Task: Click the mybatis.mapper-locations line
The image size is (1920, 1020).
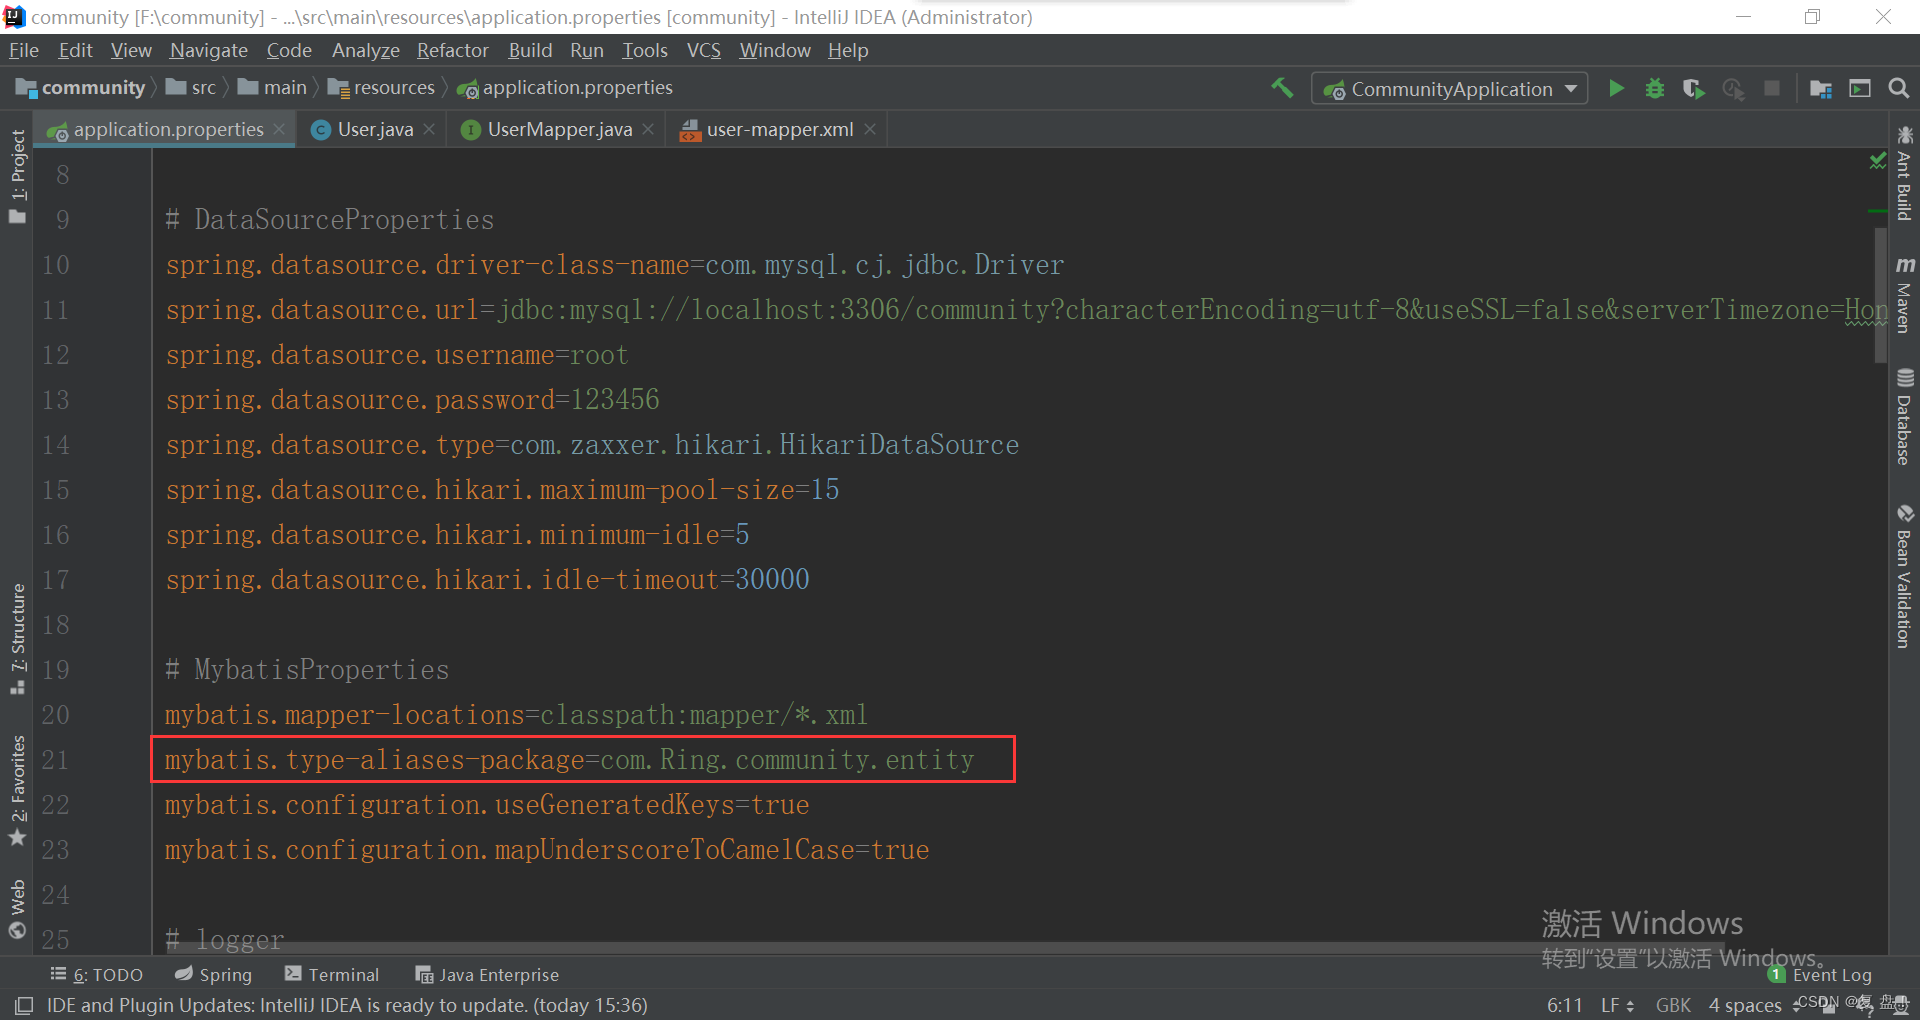Action: (516, 715)
